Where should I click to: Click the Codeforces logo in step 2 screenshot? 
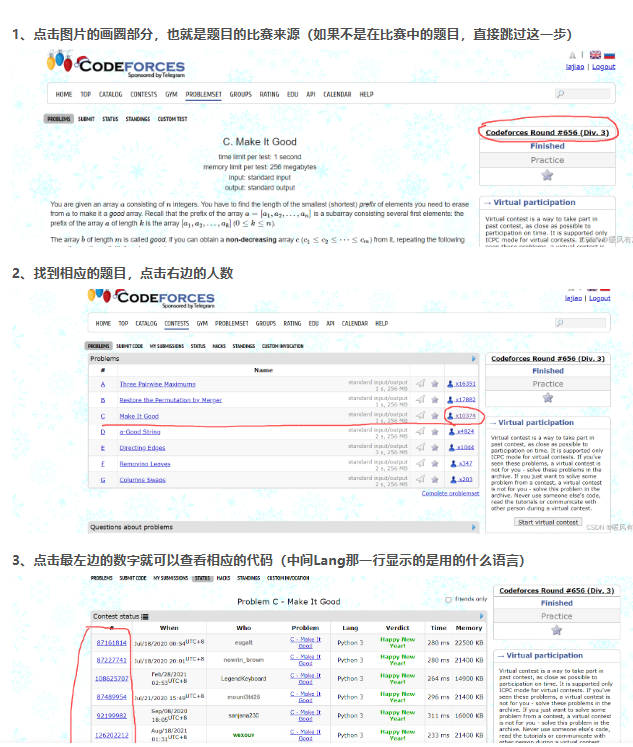(151, 297)
